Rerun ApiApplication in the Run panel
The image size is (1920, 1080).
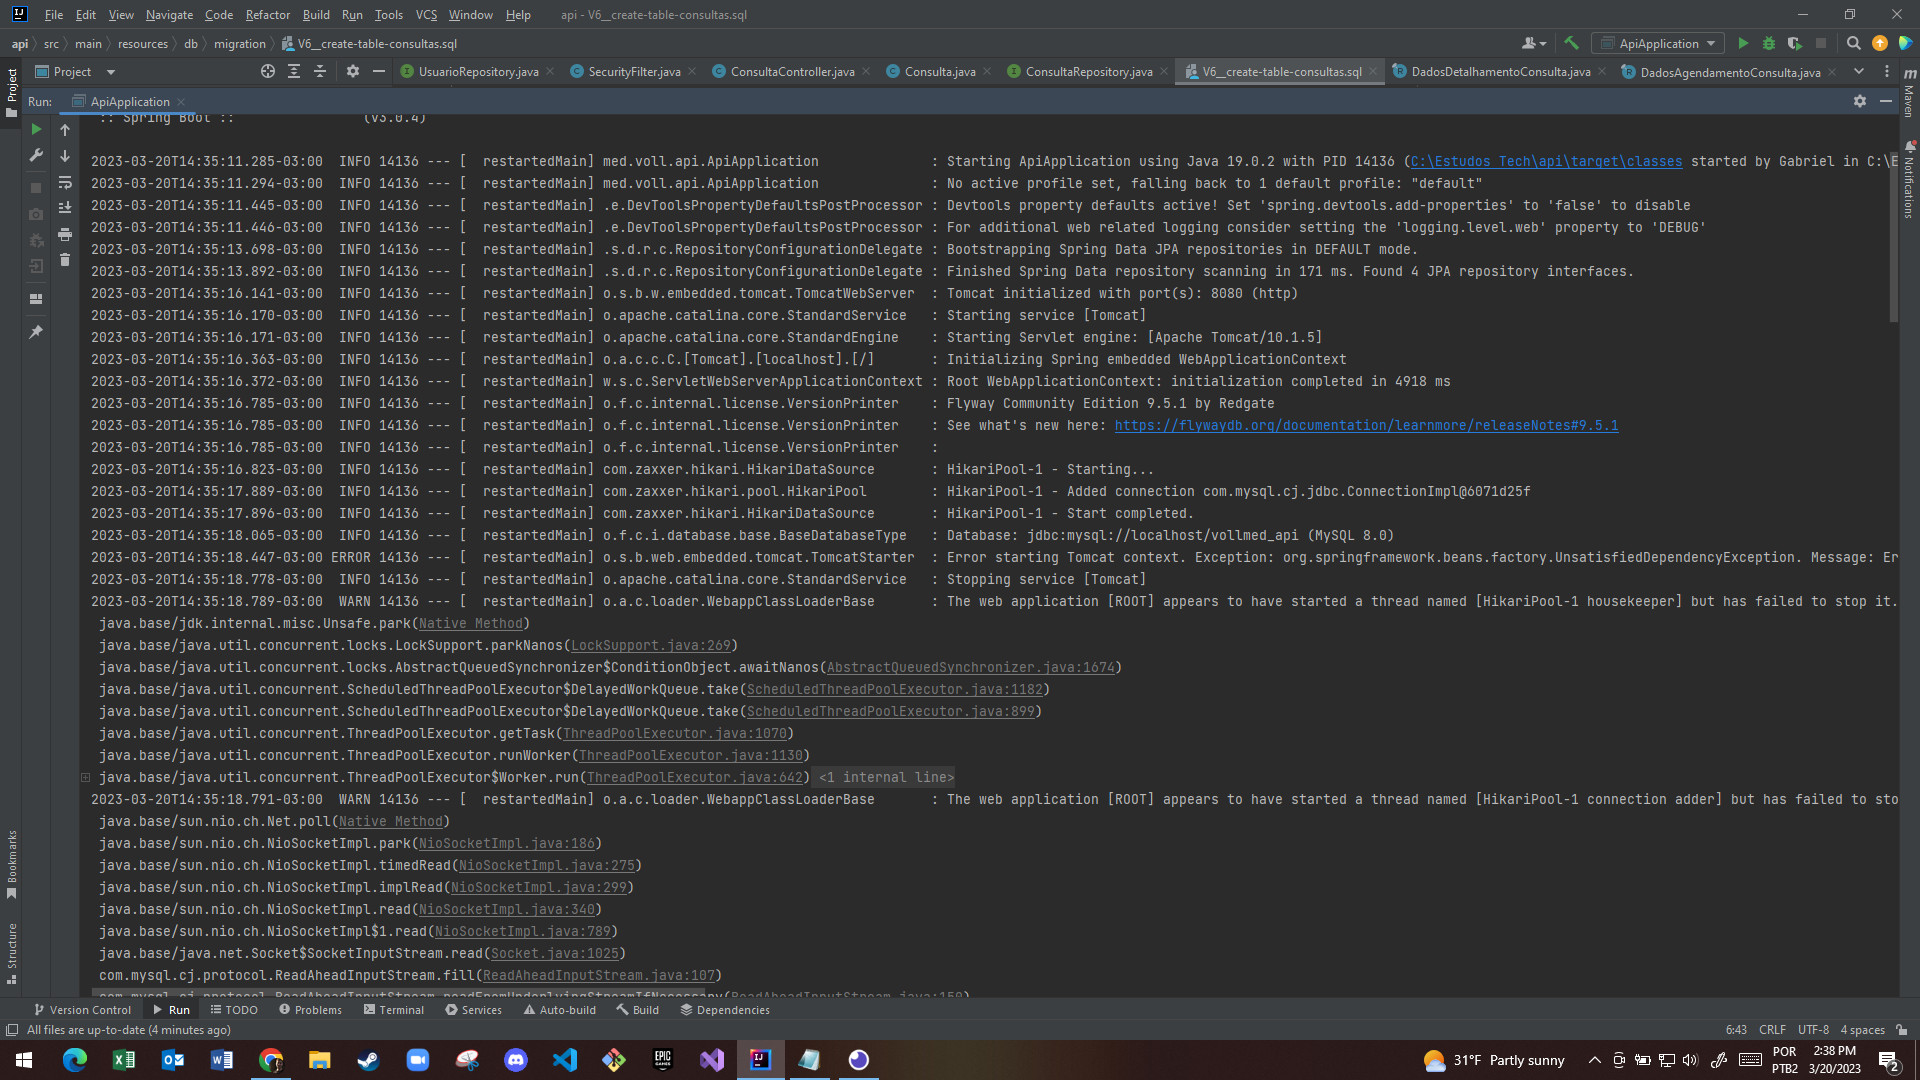(36, 129)
